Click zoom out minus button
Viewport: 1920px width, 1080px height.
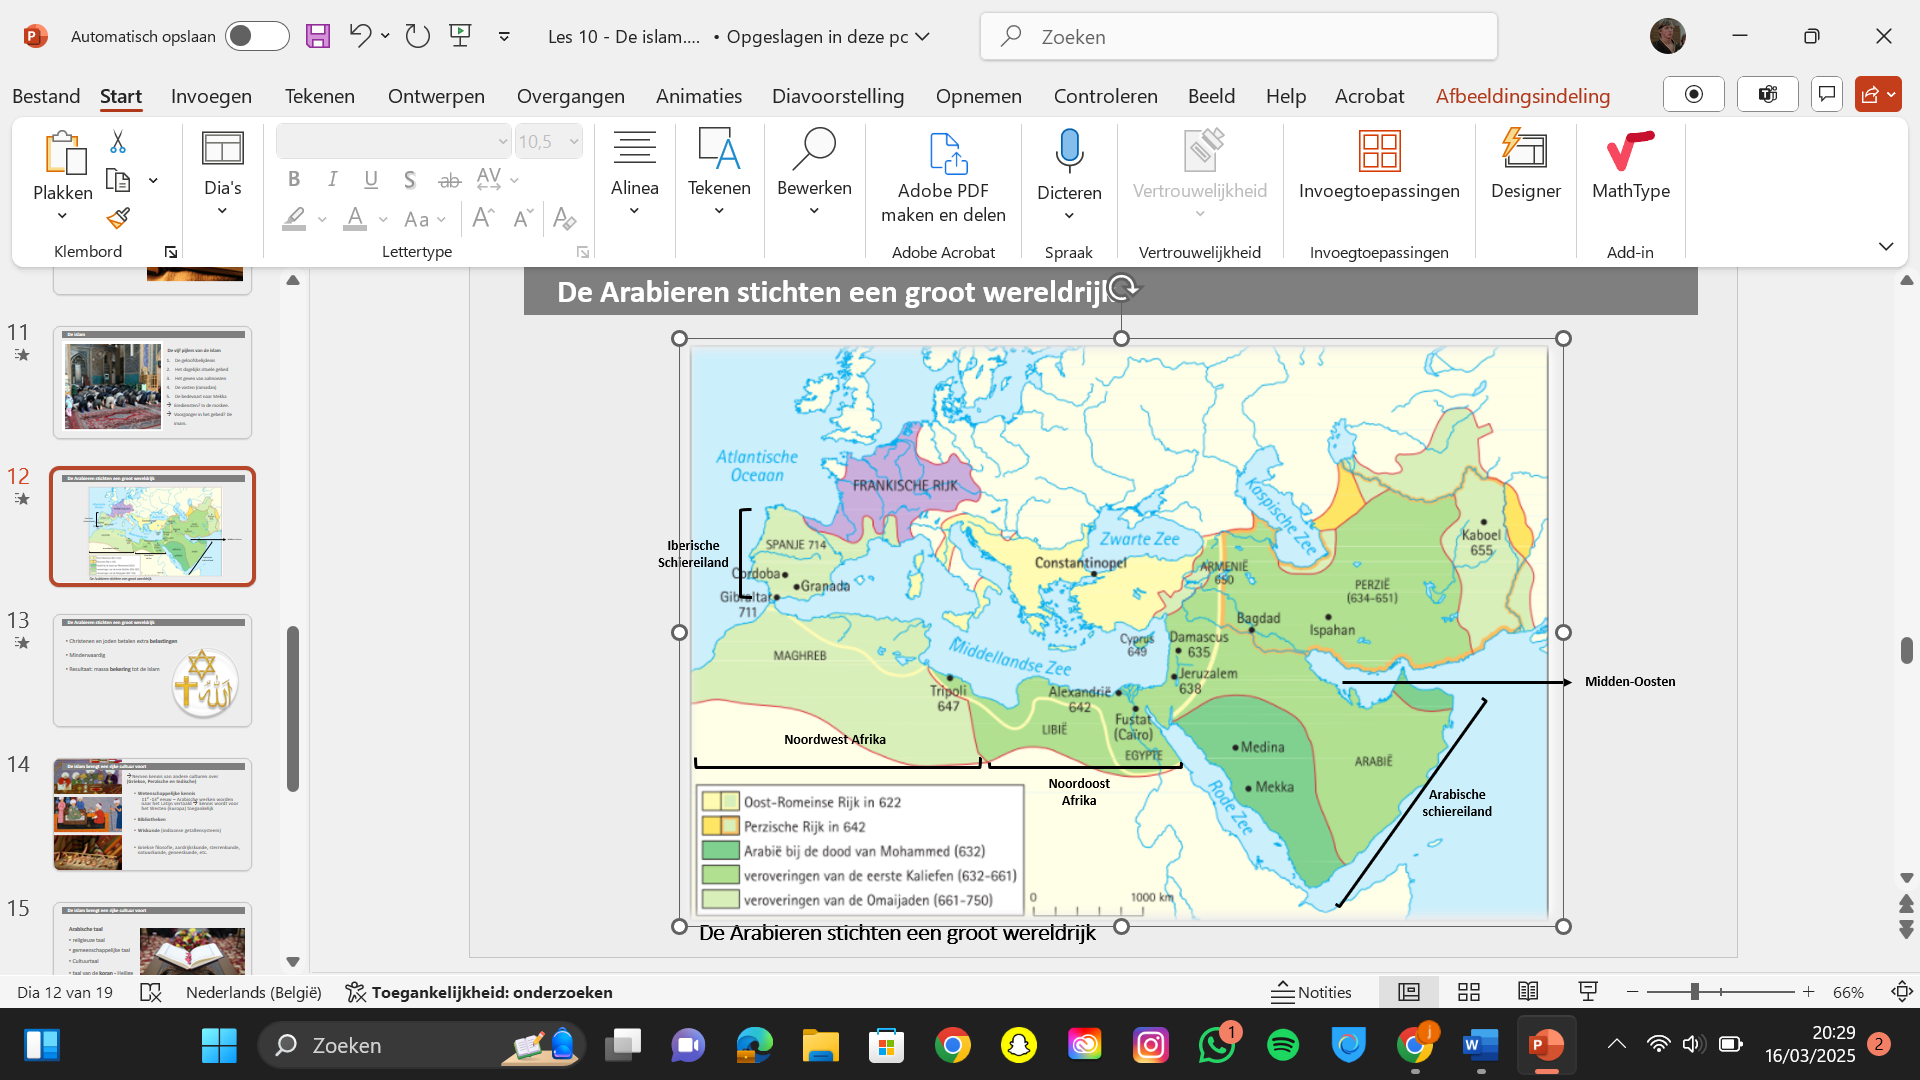(1632, 992)
